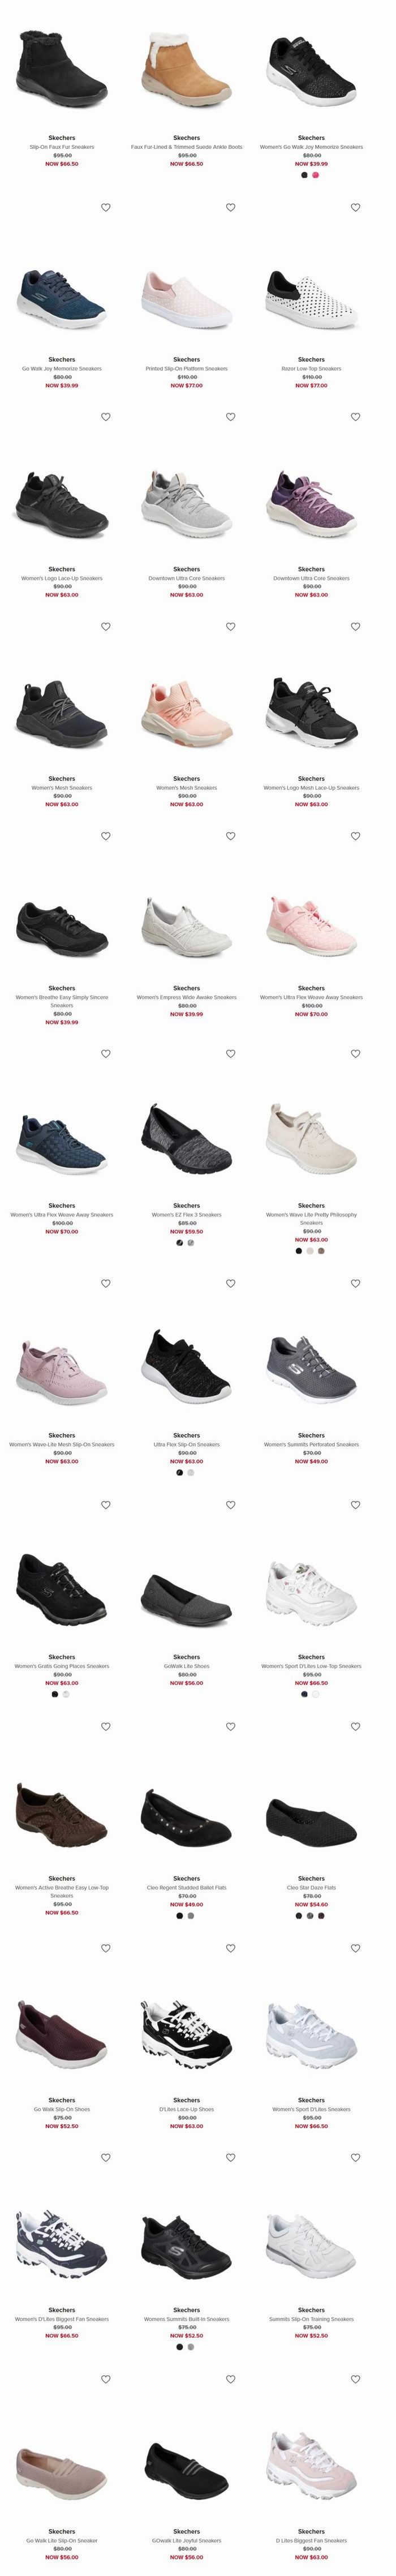Favorite the Women's Summits Perforated Sneakers
Viewport: 396px width, 2576px height.
pos(355,1284)
